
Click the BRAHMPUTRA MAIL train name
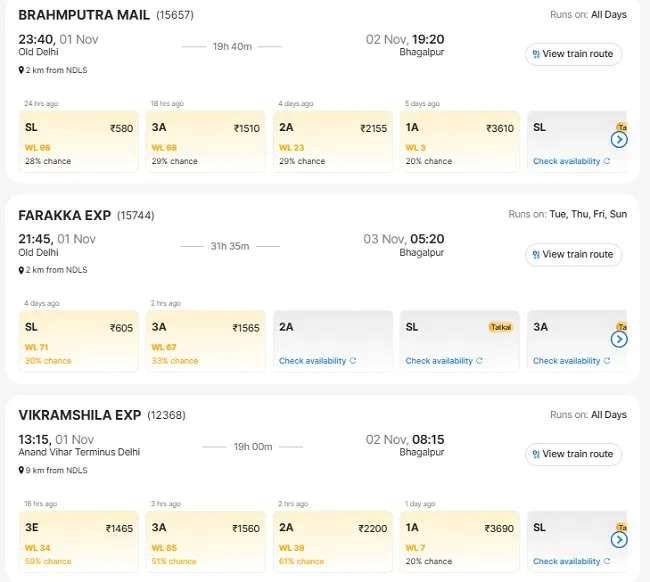(x=84, y=15)
